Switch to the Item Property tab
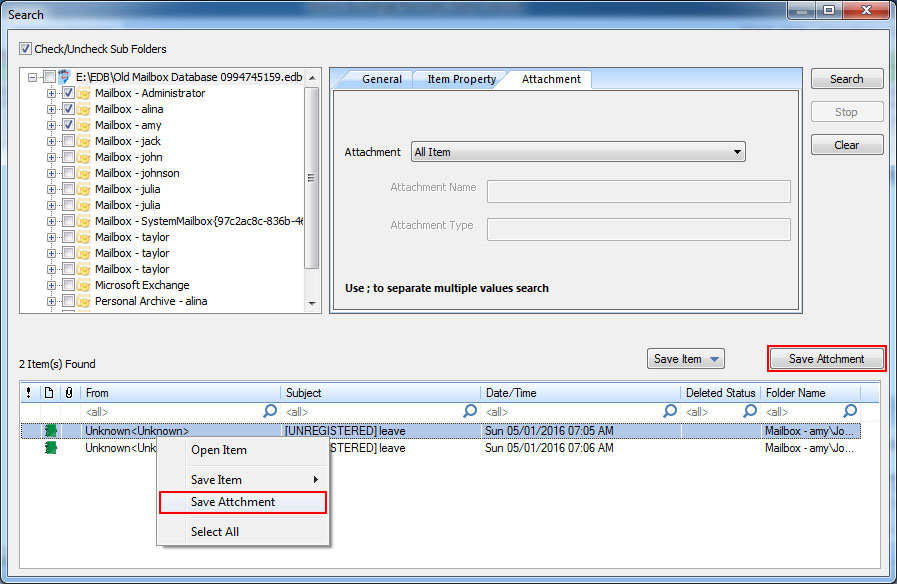The height and width of the screenshot is (584, 897). pyautogui.click(x=461, y=79)
